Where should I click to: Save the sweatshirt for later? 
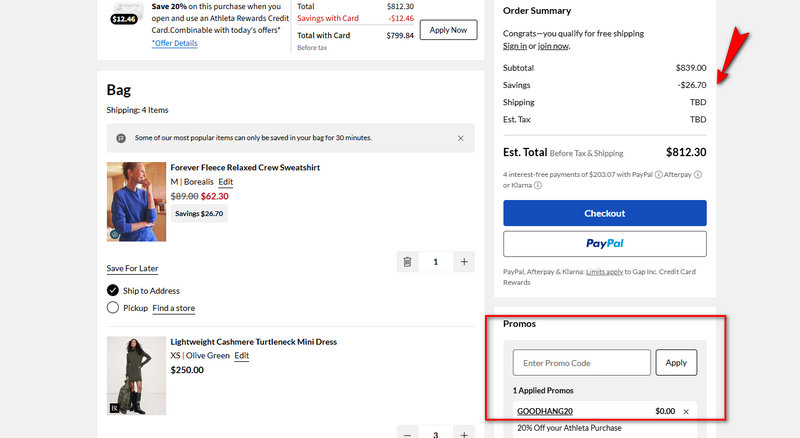132,268
